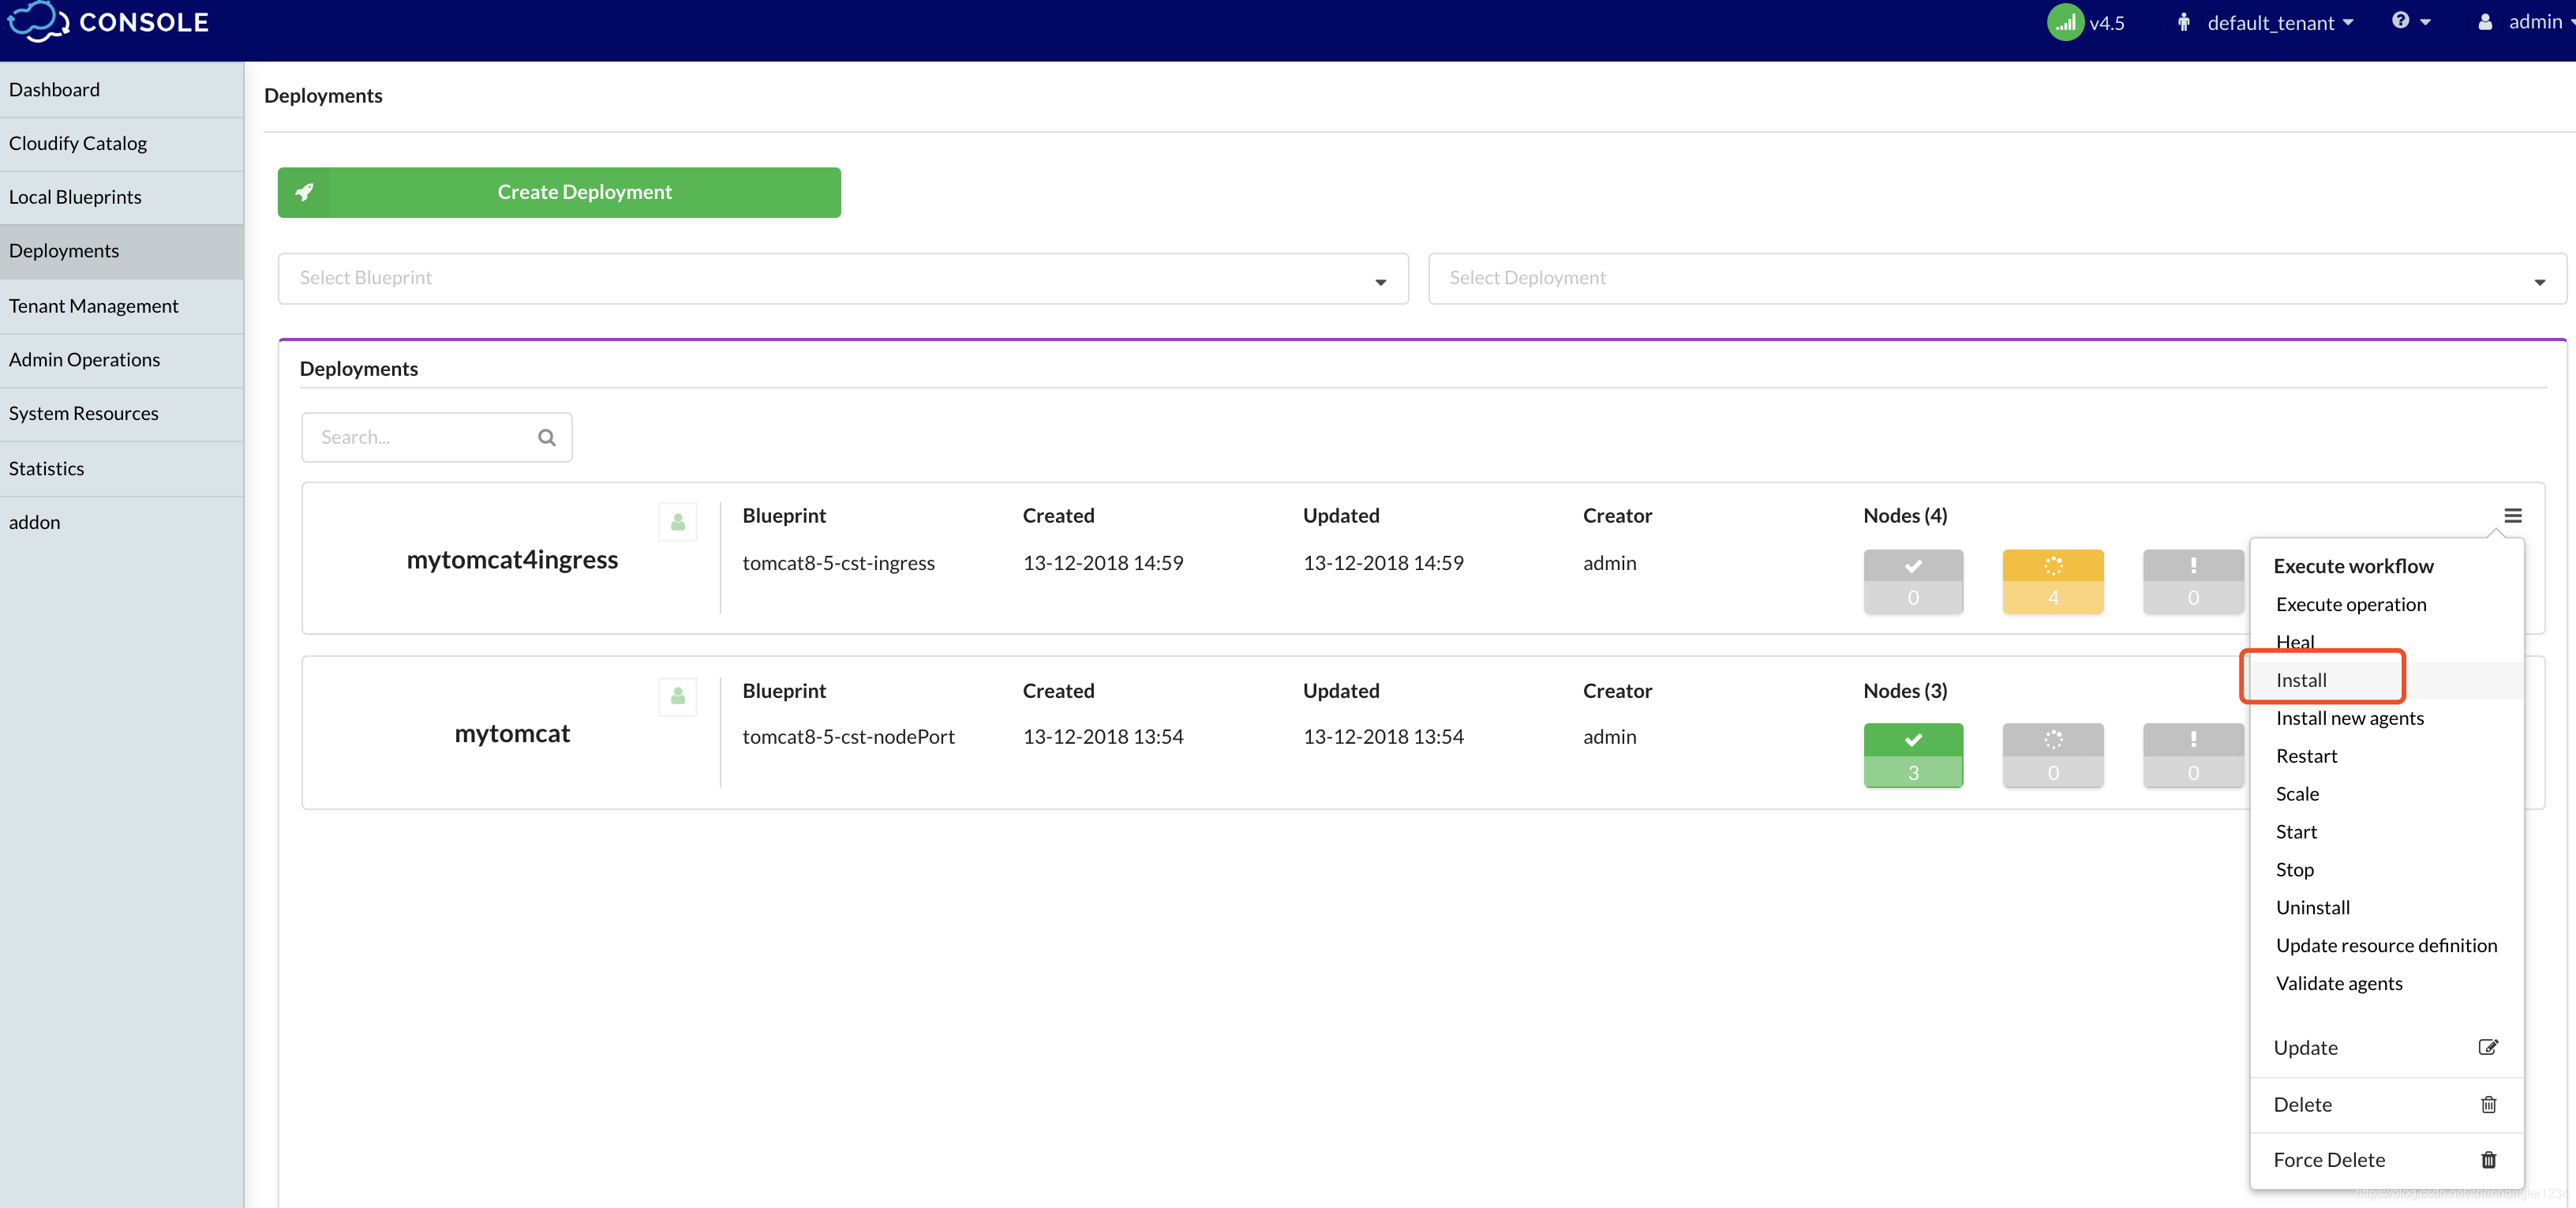Click the tenant person icon
2576x1208 pixels.
point(2183,22)
